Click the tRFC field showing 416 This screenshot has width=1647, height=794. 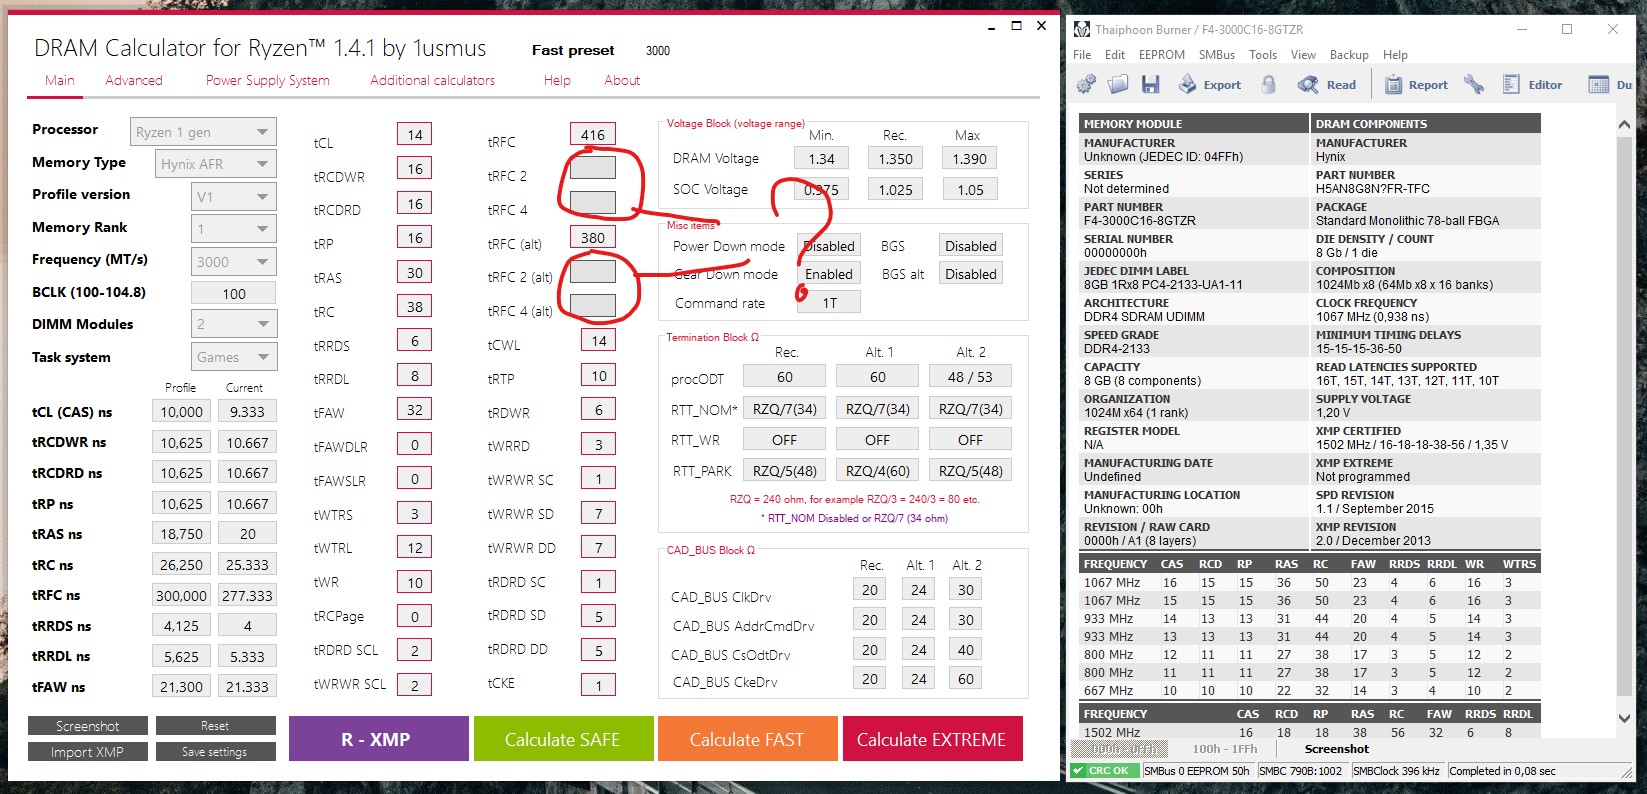click(593, 135)
